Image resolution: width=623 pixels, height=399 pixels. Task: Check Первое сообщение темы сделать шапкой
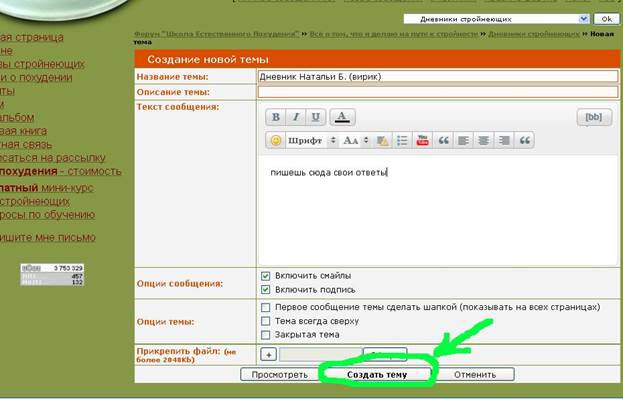click(265, 307)
